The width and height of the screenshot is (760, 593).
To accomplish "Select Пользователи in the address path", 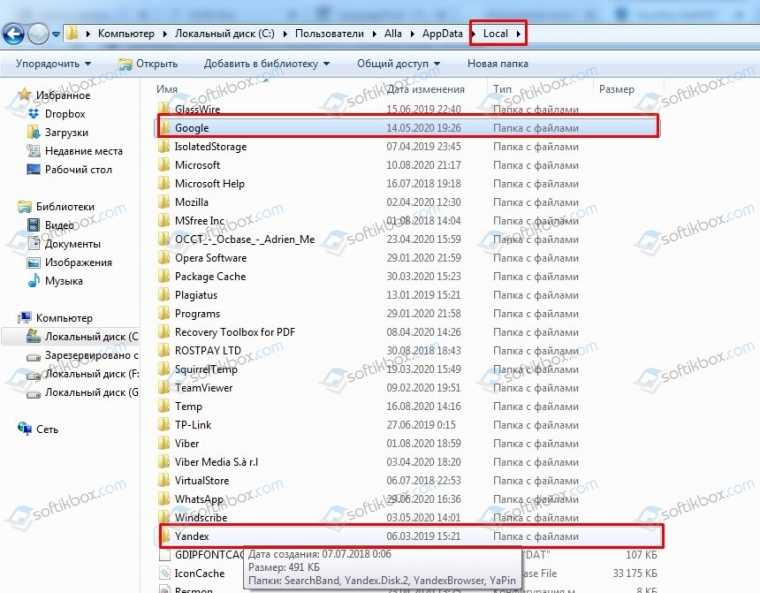I will point(329,33).
